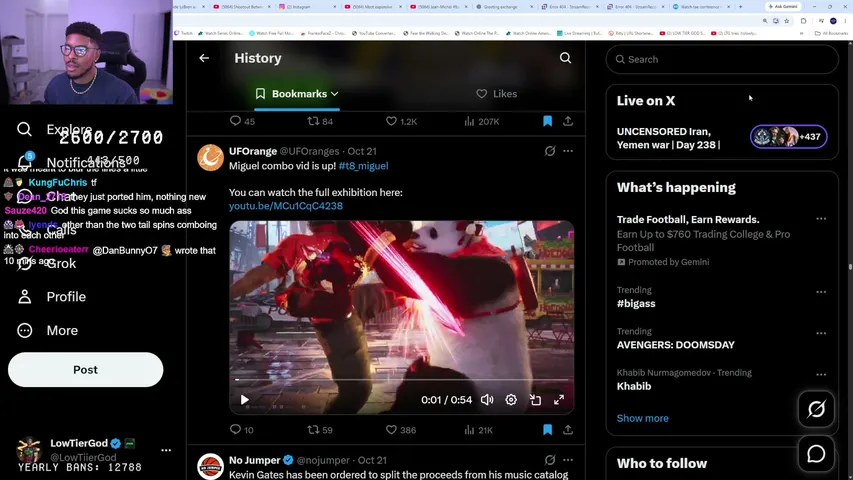Open the #t8_miguel hashtag
853x480 pixels.
tap(363, 166)
